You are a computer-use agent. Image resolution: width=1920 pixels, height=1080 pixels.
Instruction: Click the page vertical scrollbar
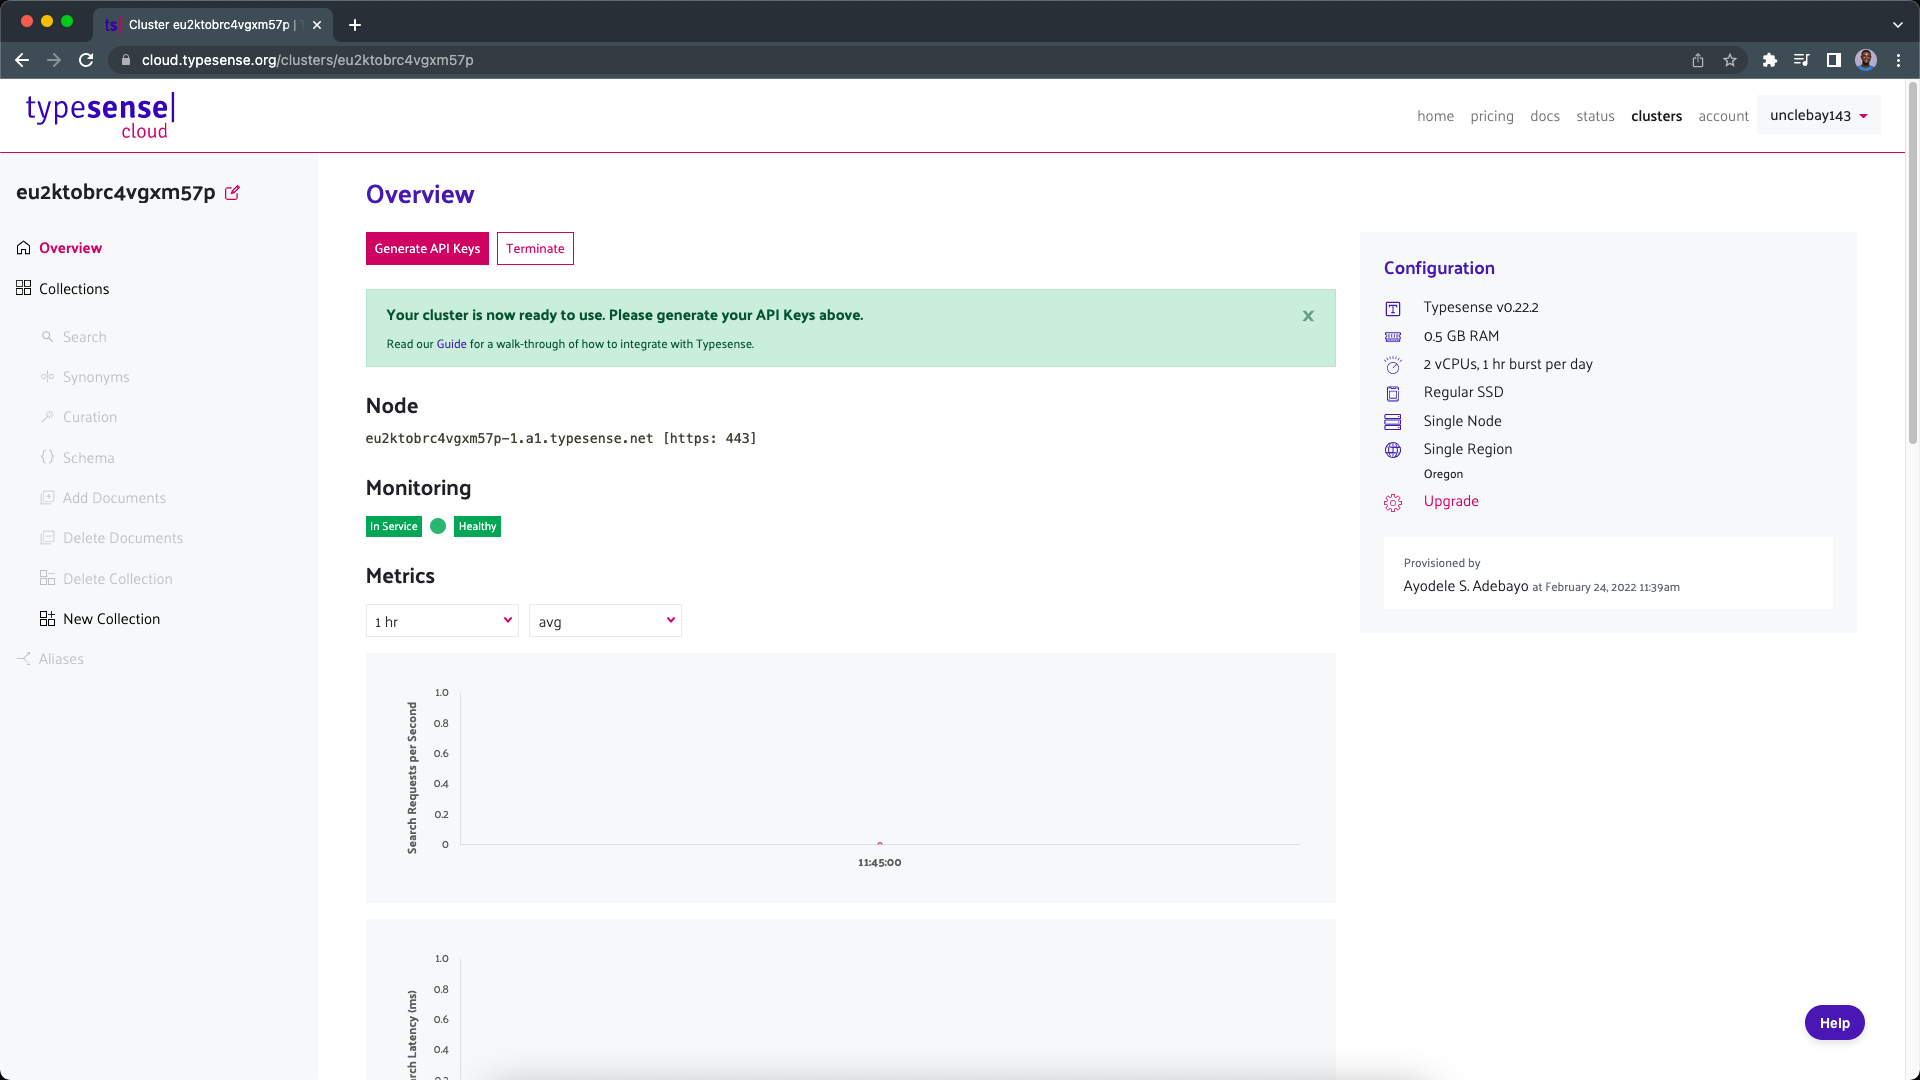[1912, 264]
